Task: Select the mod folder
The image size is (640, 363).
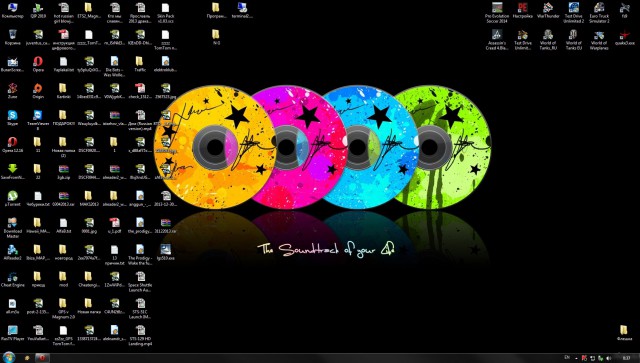Action: 63,280
